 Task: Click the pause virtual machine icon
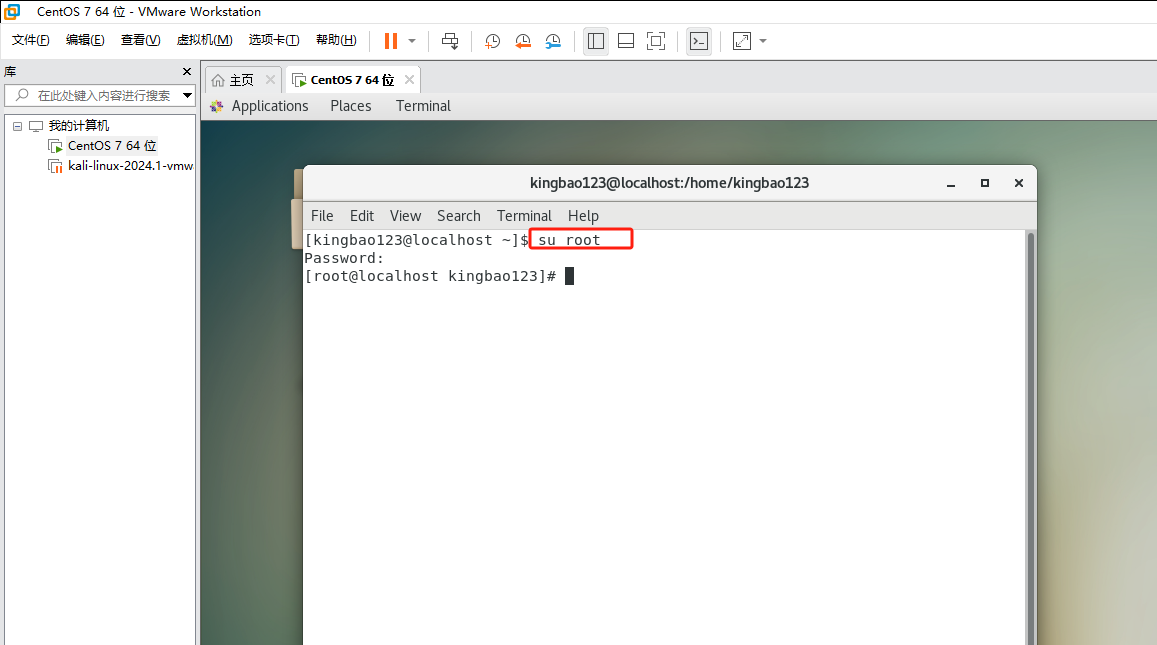click(x=391, y=41)
